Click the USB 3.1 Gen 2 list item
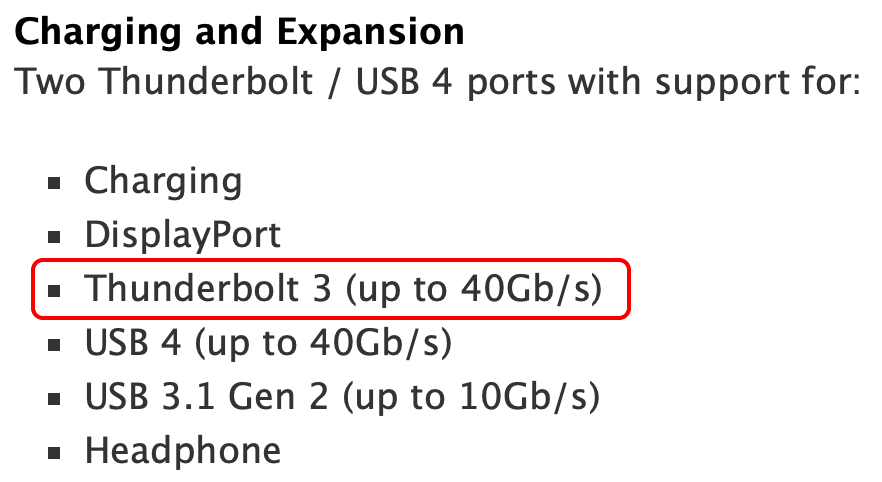The image size is (882, 482). coord(343,397)
